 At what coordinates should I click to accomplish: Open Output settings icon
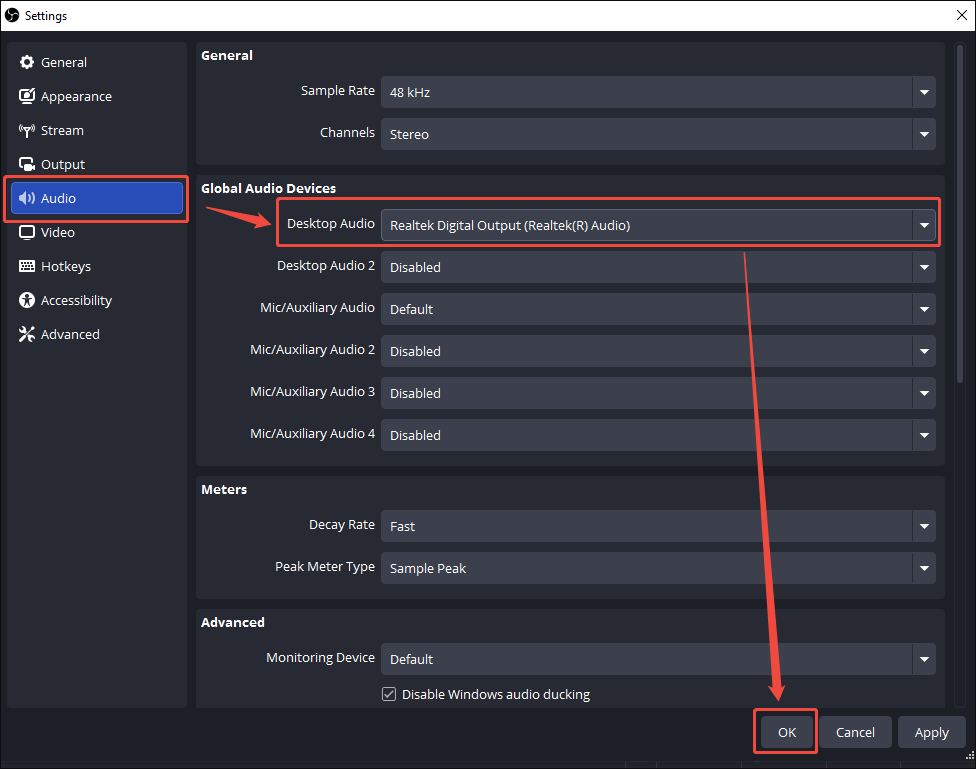click(26, 164)
